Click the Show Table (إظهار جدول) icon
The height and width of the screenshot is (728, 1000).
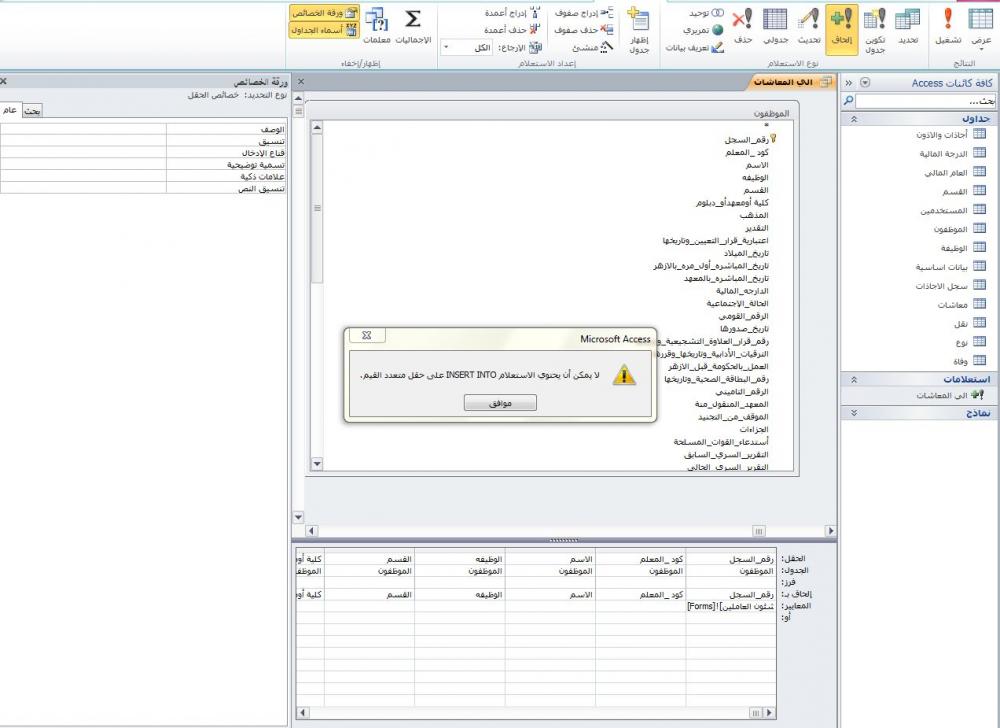coord(639,28)
